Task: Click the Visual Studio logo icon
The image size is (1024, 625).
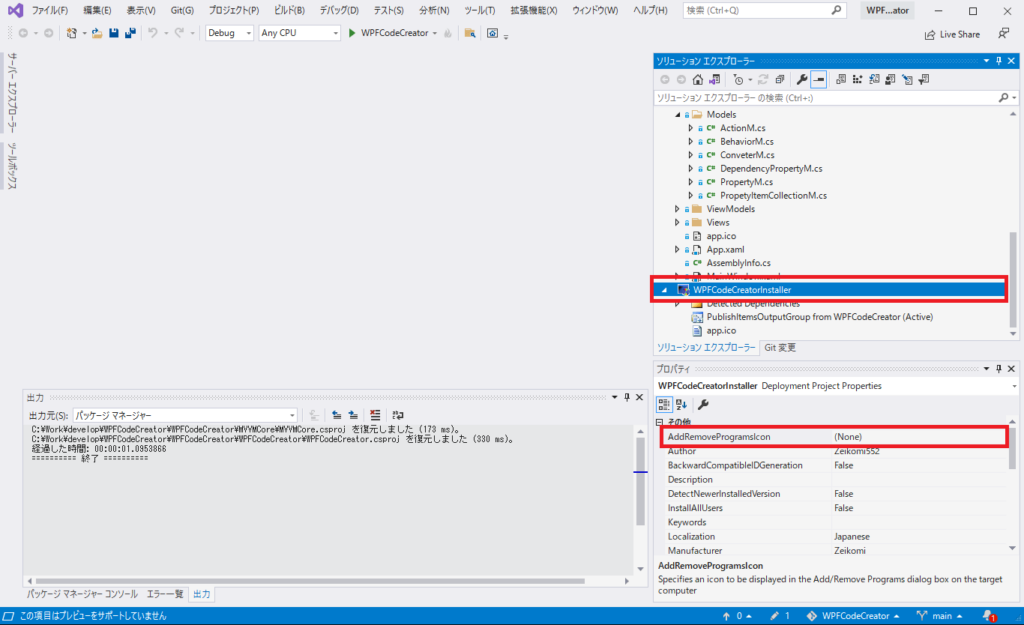Action: (15, 10)
